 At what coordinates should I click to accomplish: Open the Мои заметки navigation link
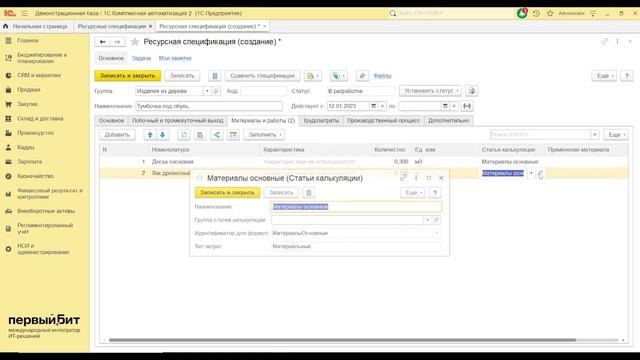tap(175, 58)
